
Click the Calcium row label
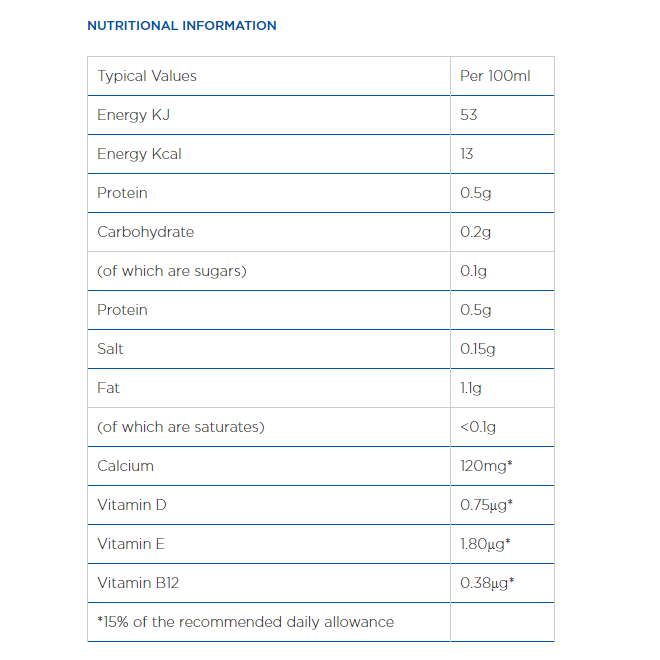click(x=125, y=466)
